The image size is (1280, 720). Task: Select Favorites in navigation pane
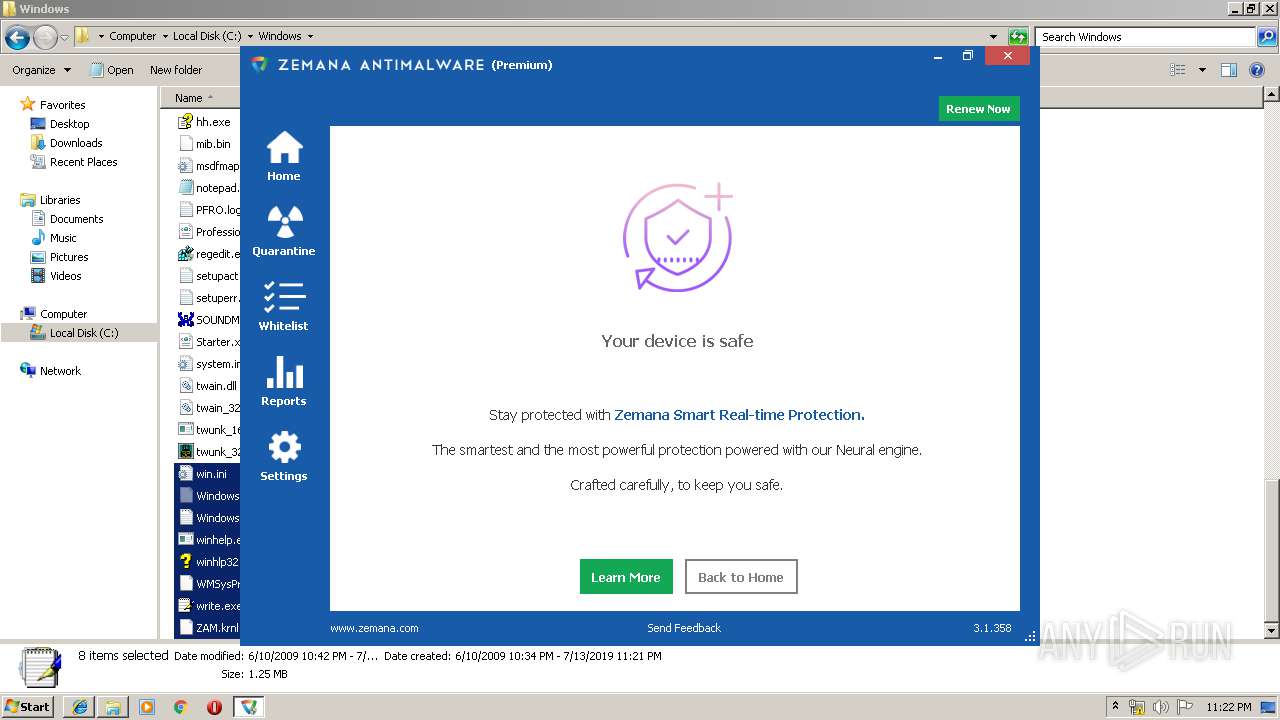pos(62,105)
